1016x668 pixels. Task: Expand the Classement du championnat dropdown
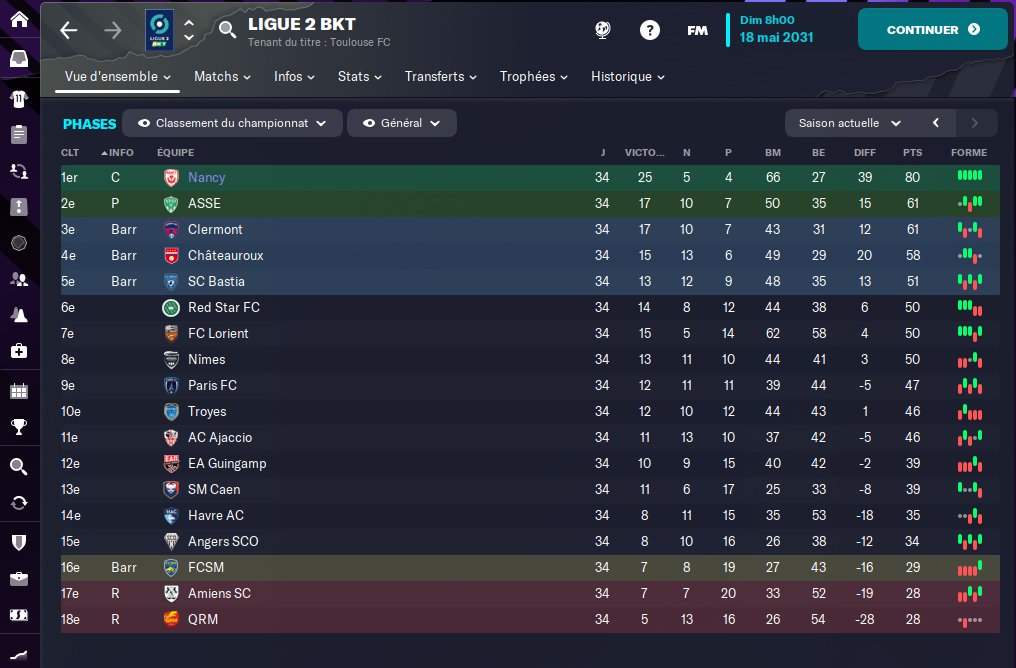pos(232,123)
